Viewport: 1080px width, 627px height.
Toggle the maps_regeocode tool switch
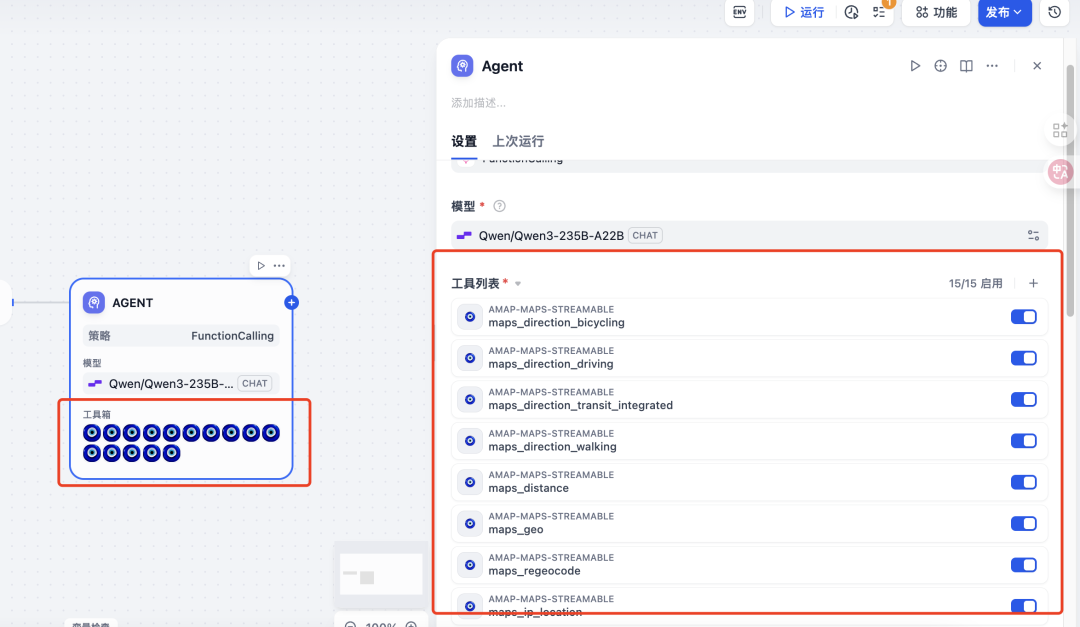coord(1024,565)
